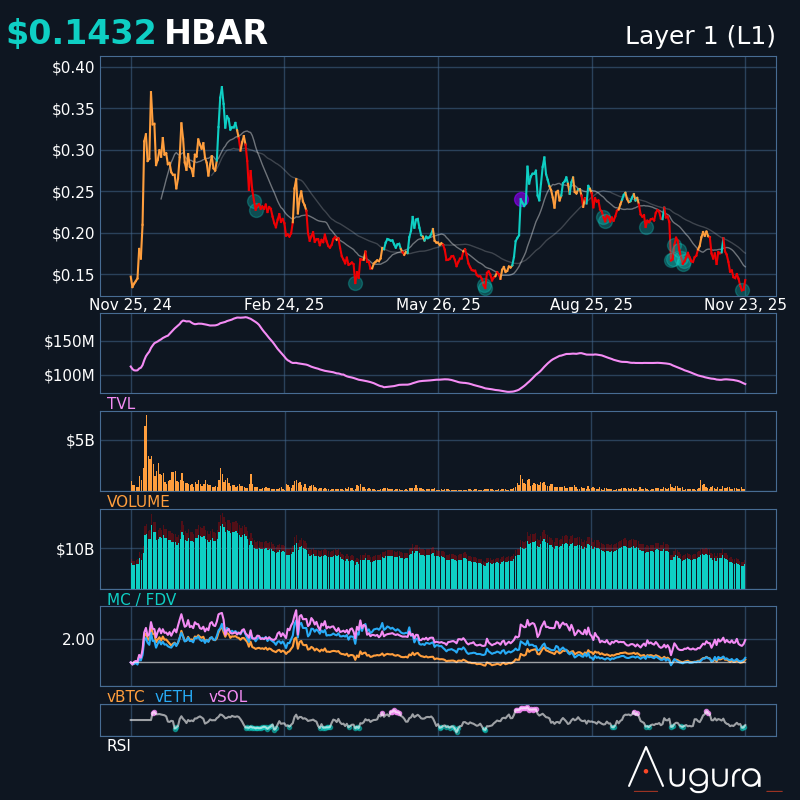Toggle the vBTC legend series

(x=125, y=697)
